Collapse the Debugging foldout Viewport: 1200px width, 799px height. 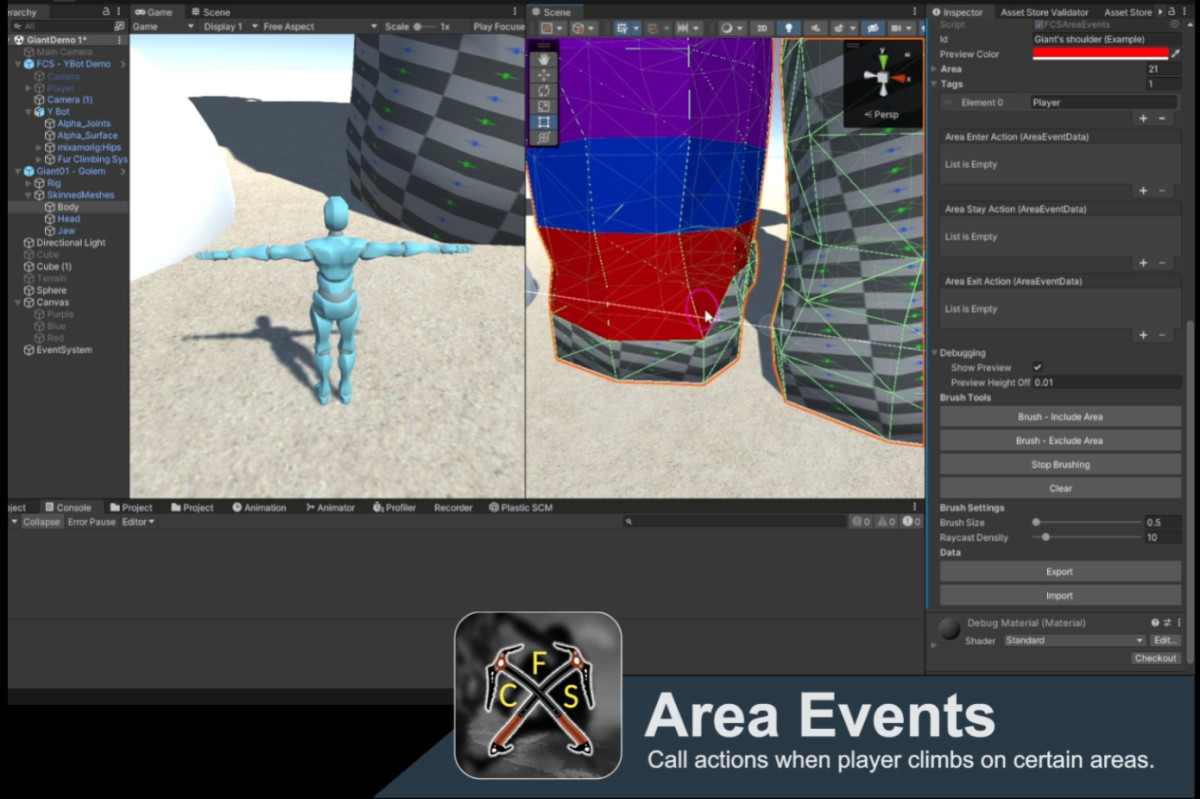(934, 353)
